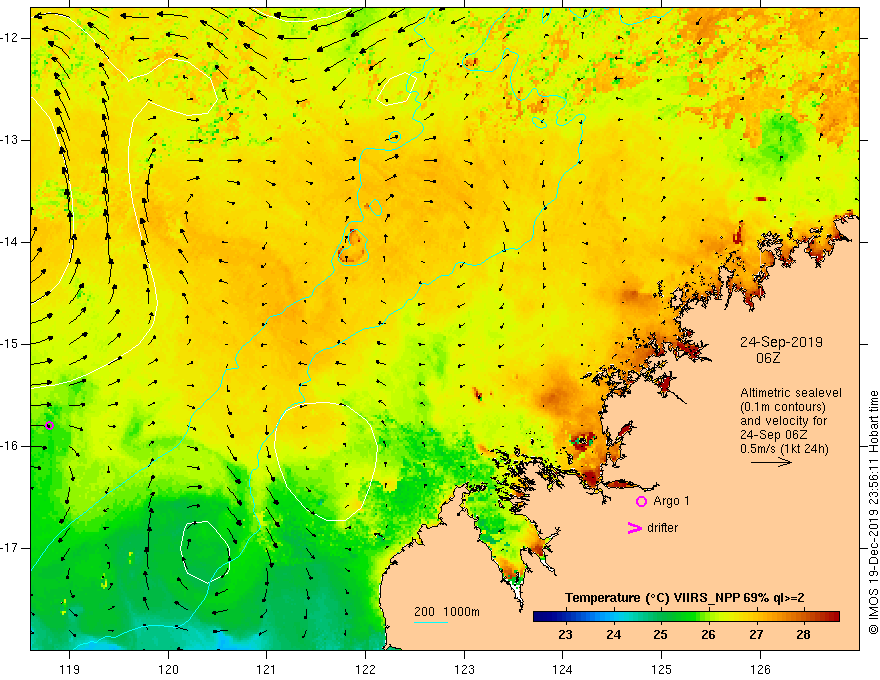Click the 'drifter' legend label
This screenshot has width=880, height=680.
click(x=662, y=528)
